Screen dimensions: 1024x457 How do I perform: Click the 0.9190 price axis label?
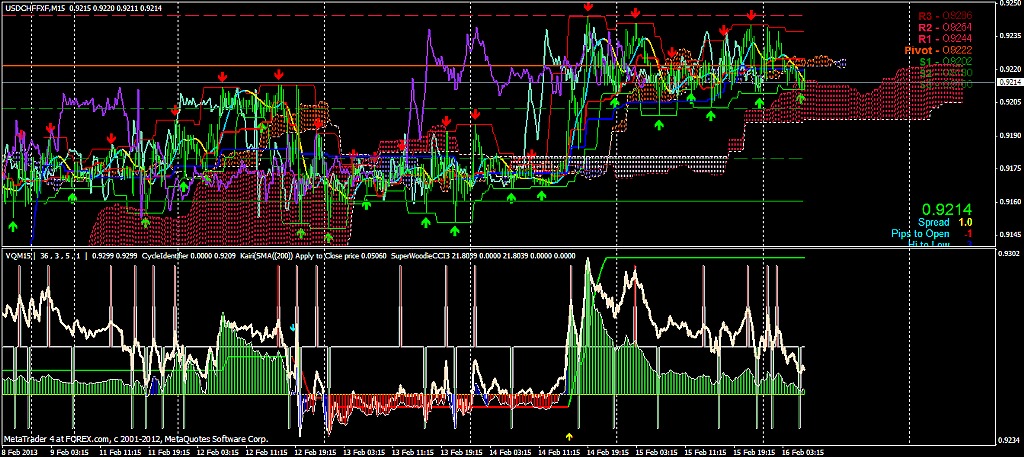pos(1010,135)
